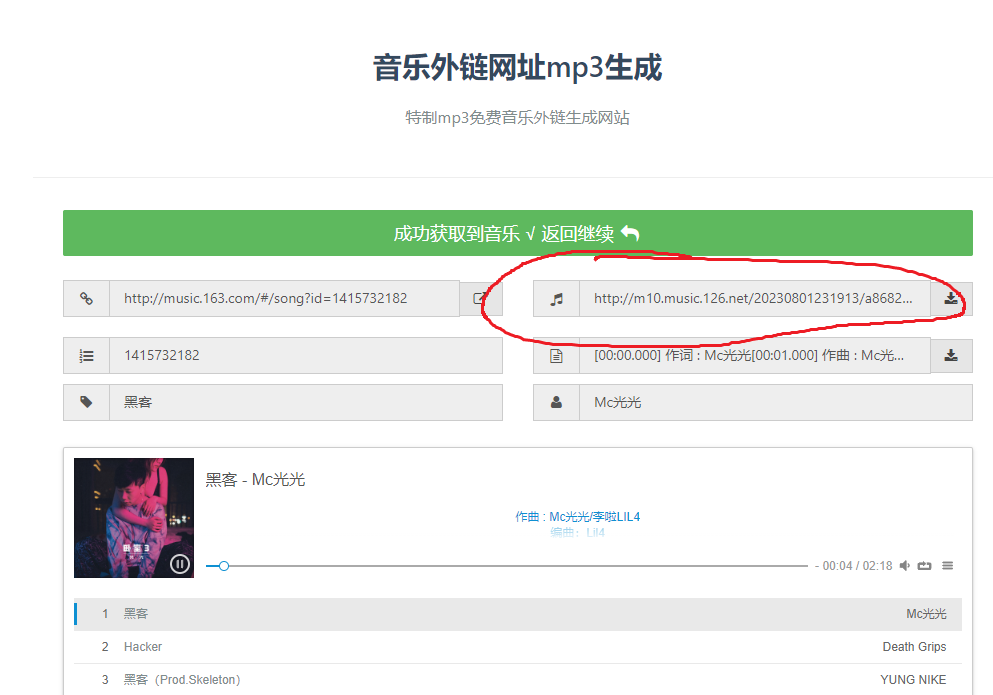The image size is (993, 695).
Task: Click the document icon beside the lyrics field
Action: (x=556, y=355)
